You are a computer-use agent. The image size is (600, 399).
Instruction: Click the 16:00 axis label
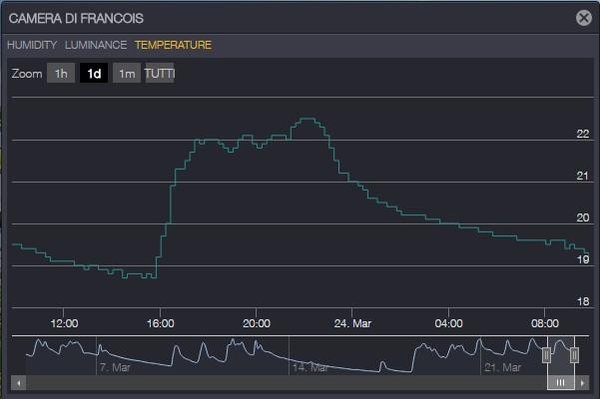[x=160, y=324]
